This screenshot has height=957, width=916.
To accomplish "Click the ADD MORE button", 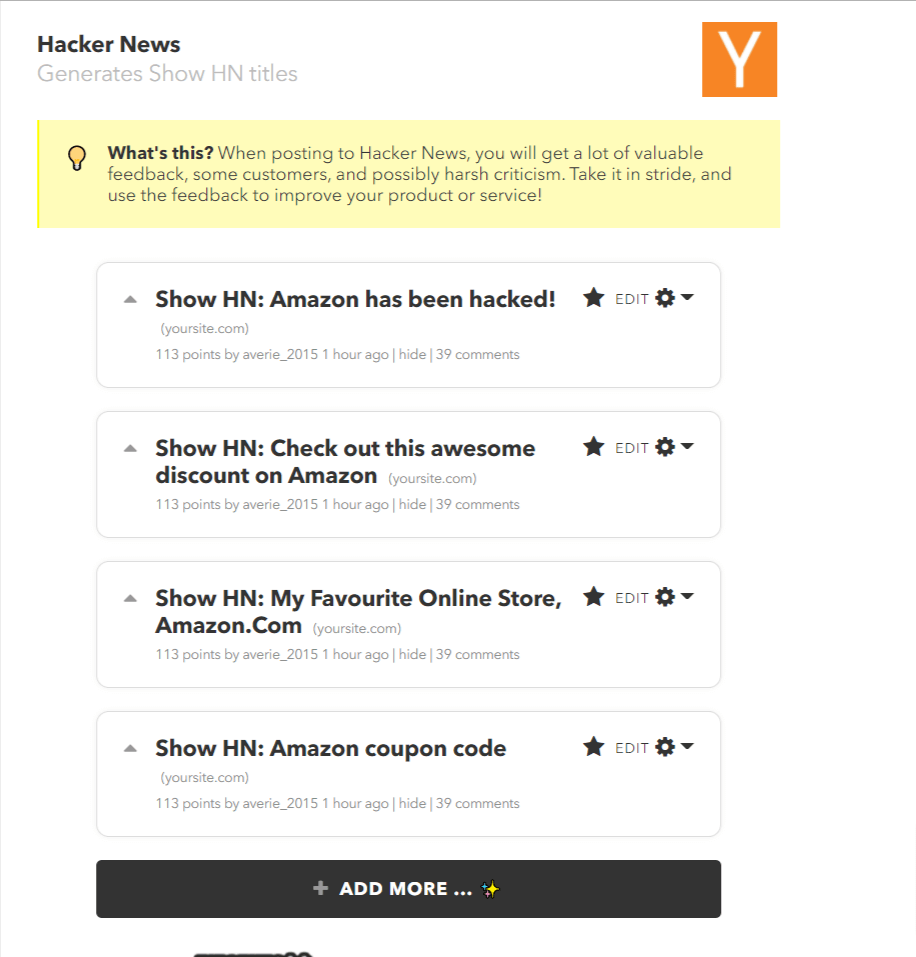I will pyautogui.click(x=408, y=889).
